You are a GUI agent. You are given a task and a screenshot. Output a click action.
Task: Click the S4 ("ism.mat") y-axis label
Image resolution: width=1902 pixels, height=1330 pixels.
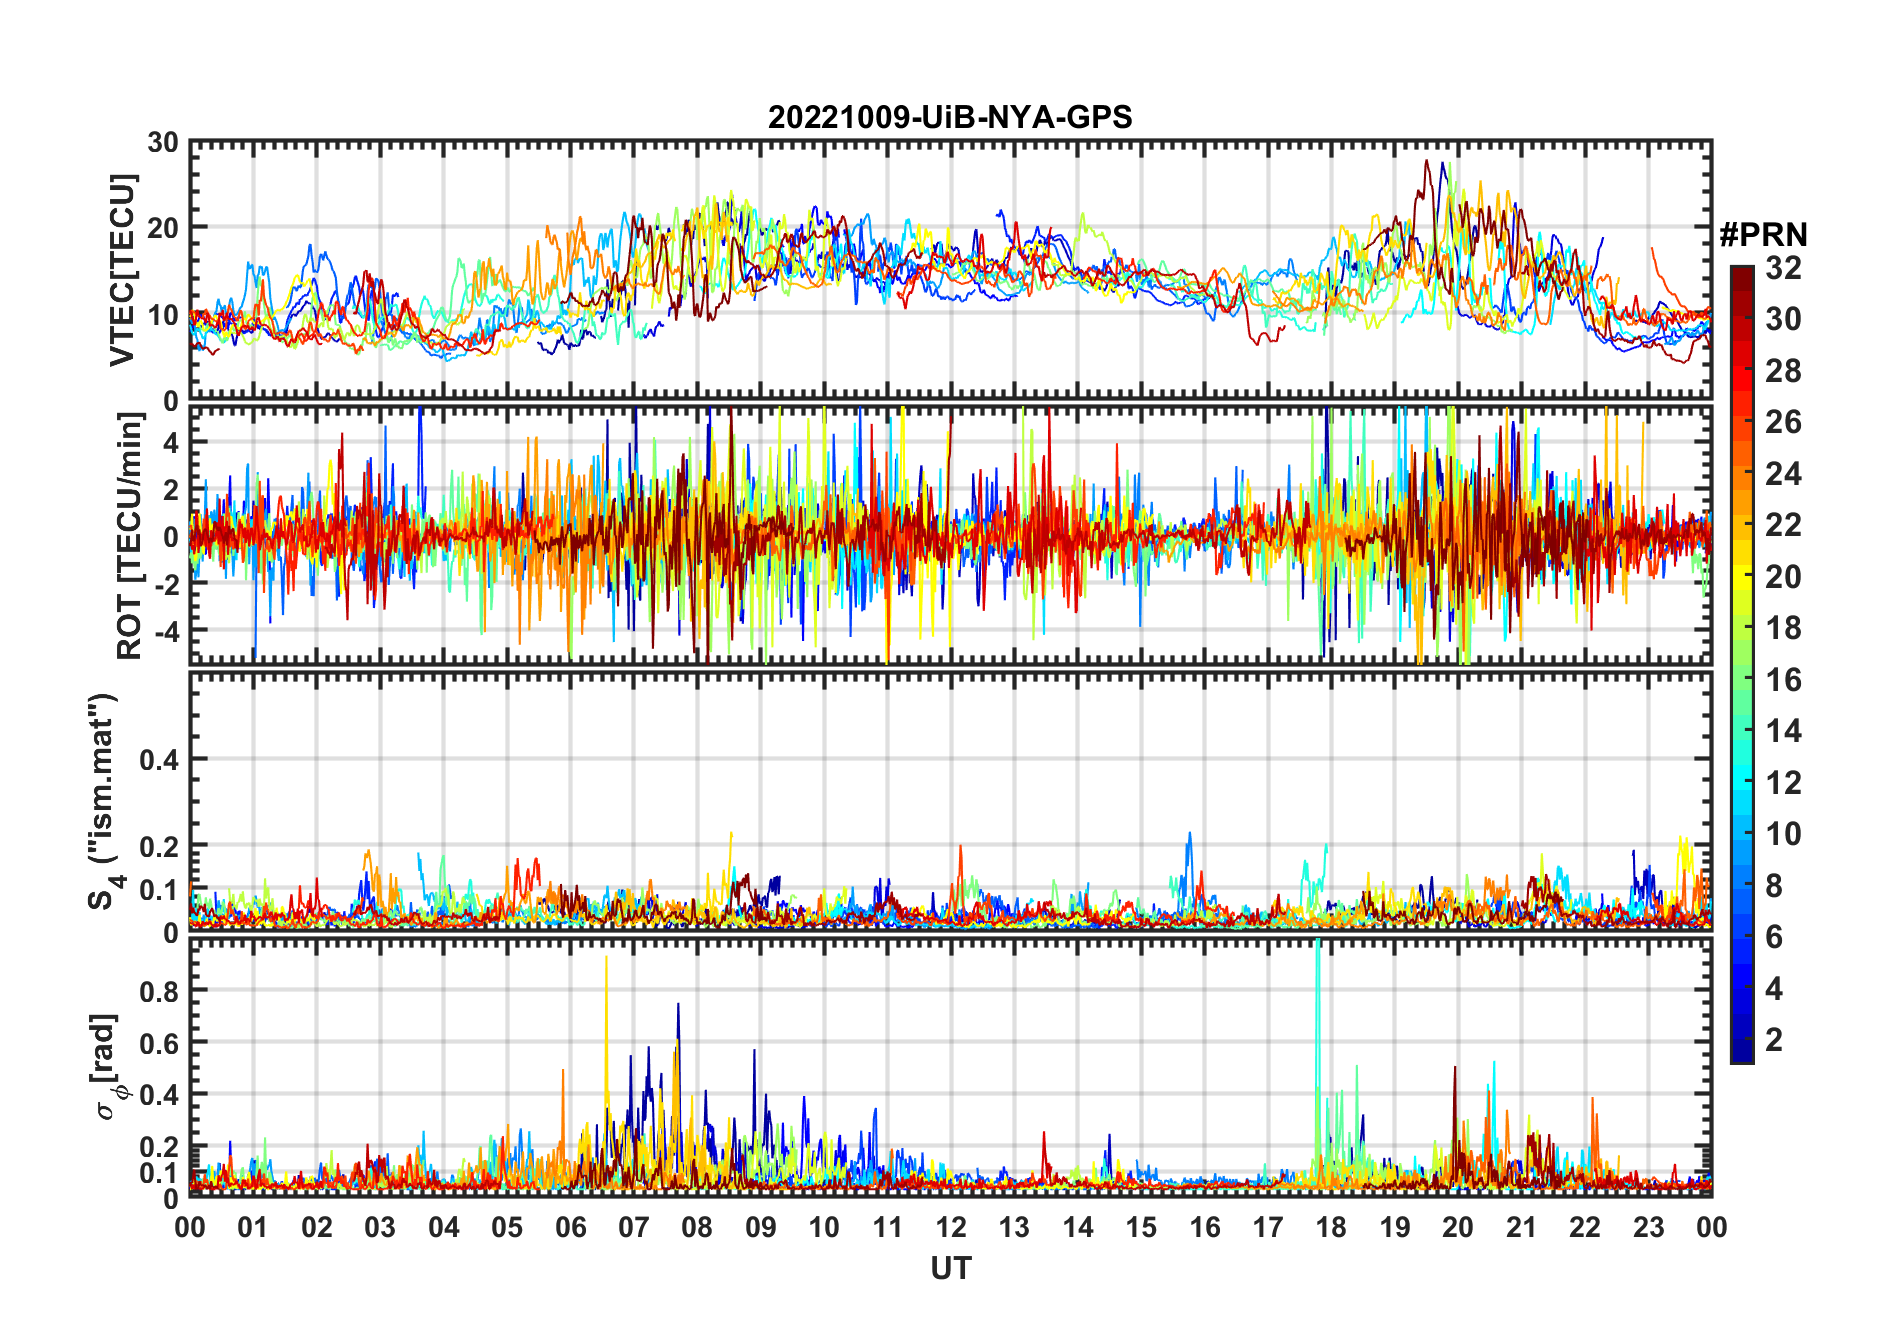(104, 801)
